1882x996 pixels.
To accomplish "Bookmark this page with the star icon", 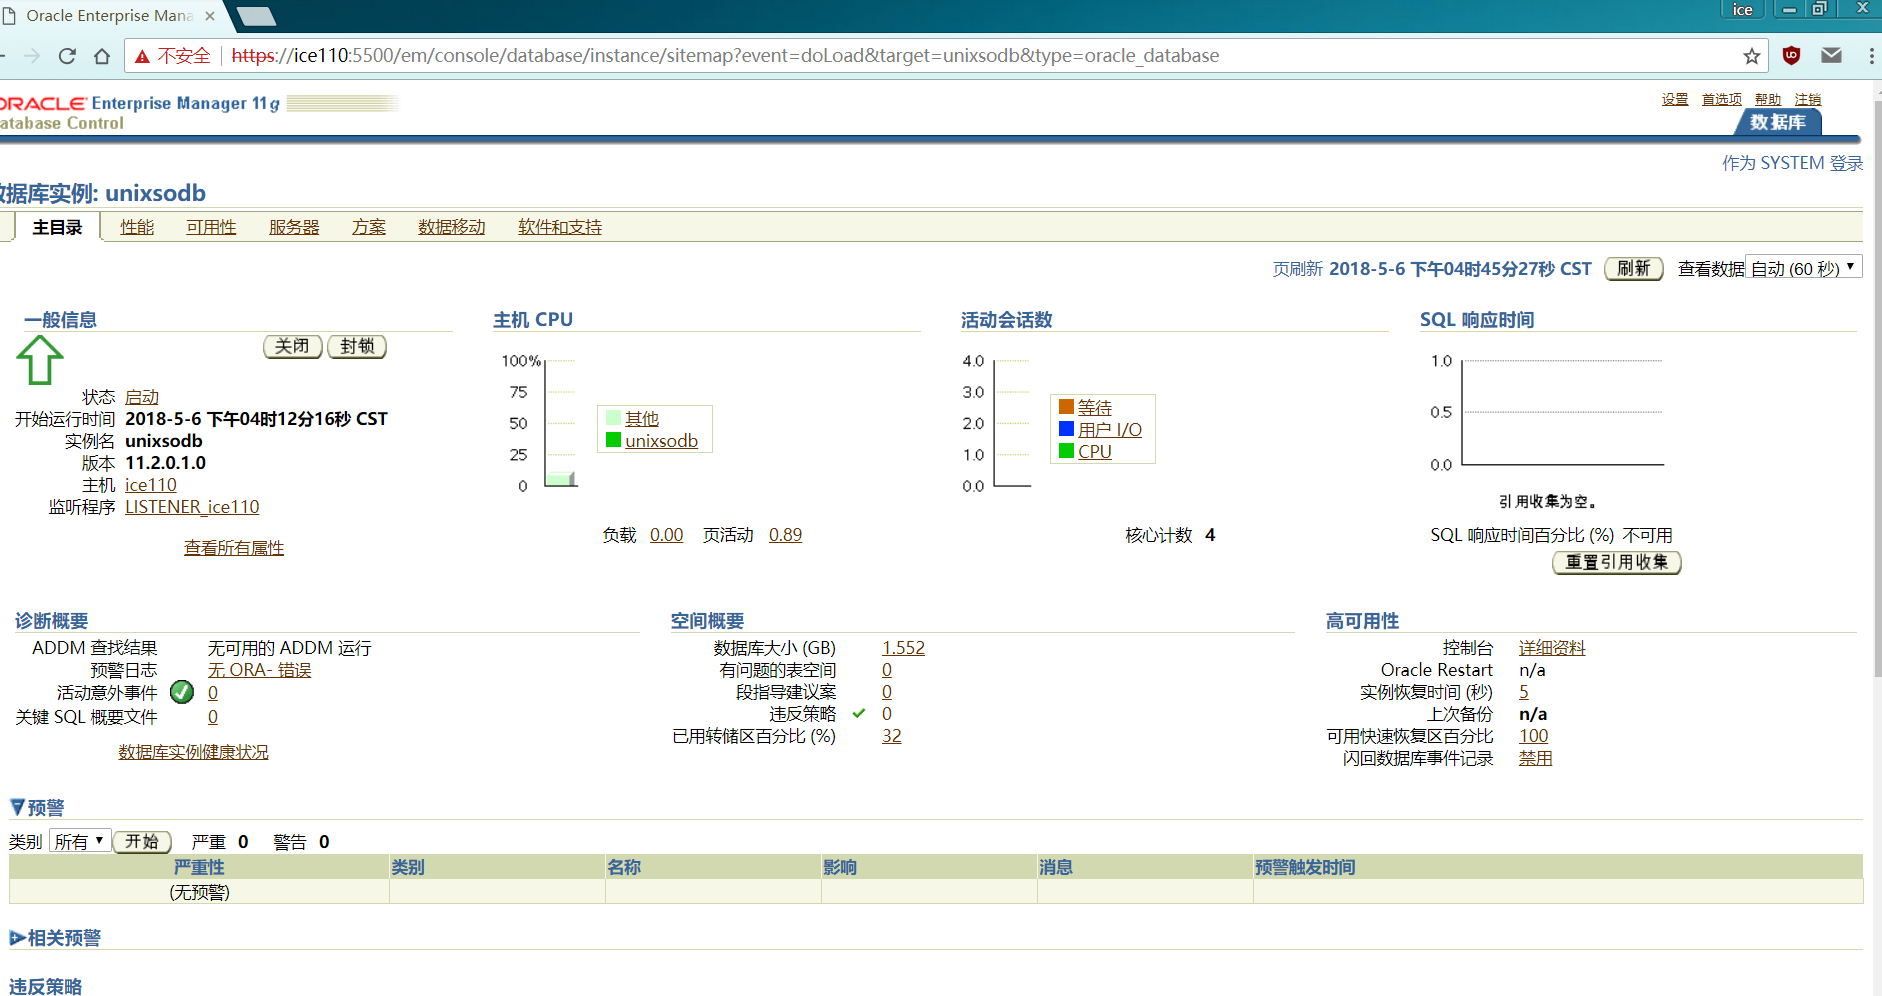I will tap(1751, 56).
